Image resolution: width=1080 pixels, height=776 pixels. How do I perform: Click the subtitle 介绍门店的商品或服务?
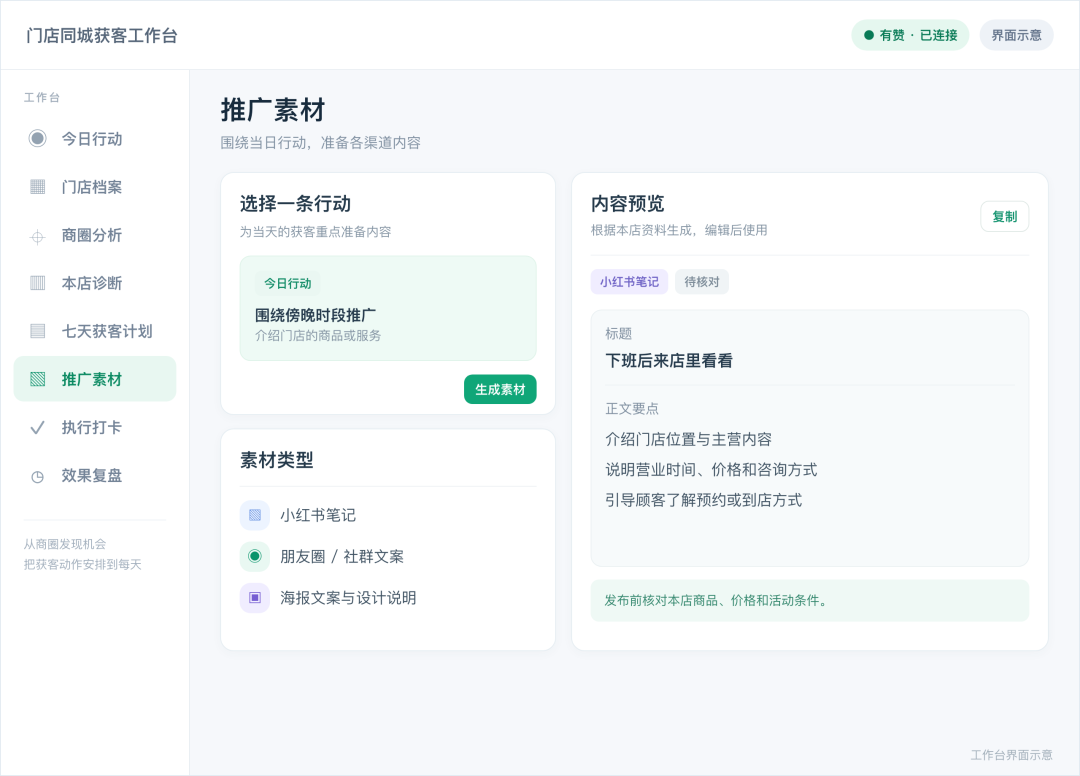coord(318,335)
